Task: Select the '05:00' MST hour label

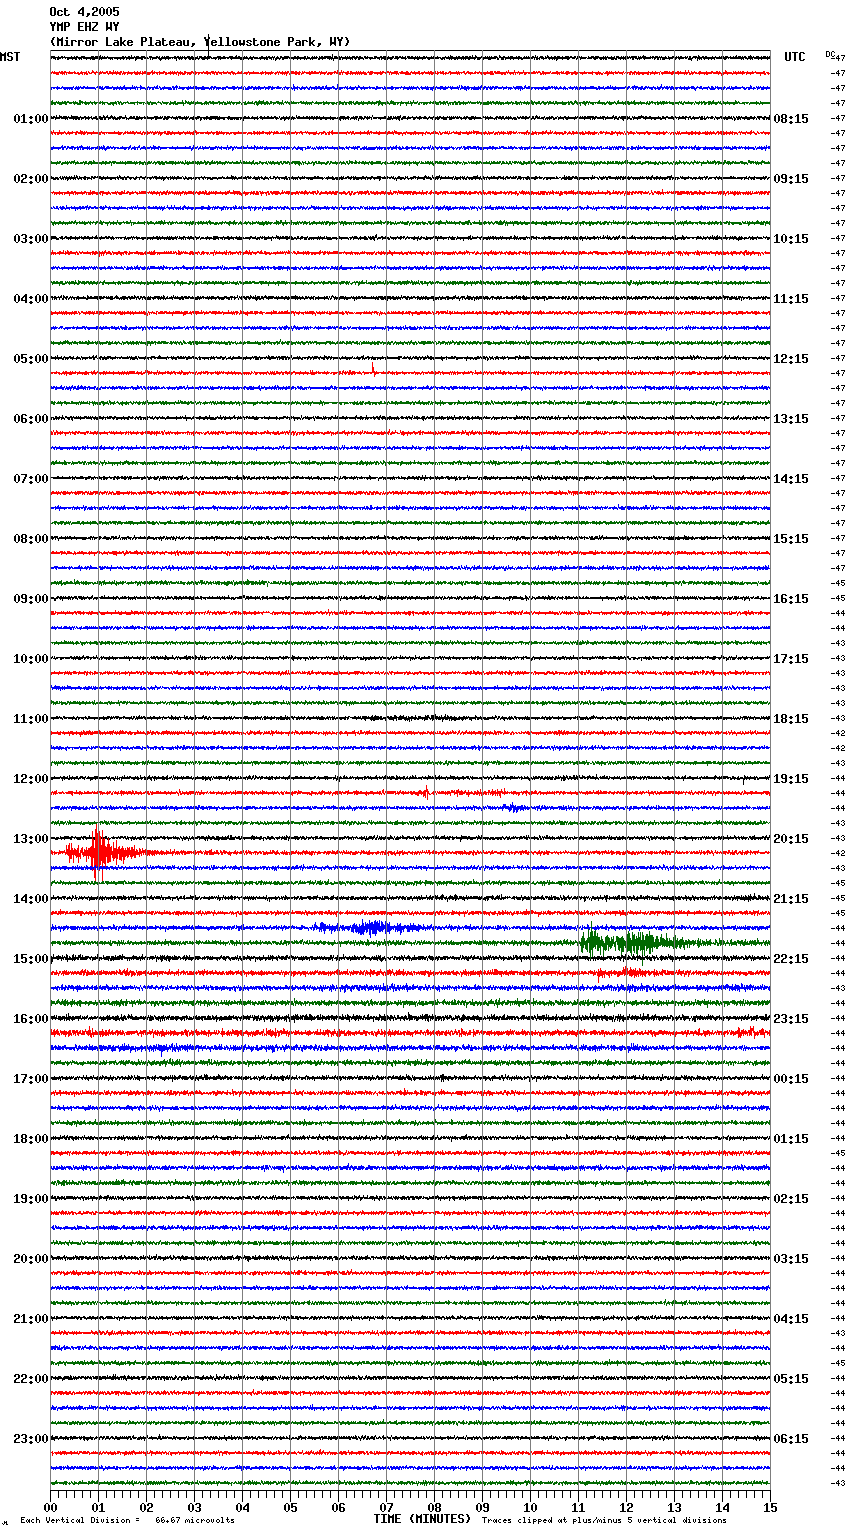Action: [x=31, y=359]
